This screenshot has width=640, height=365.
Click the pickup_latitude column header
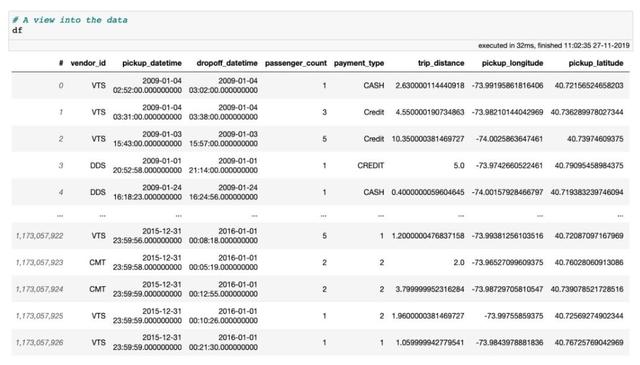coord(596,63)
